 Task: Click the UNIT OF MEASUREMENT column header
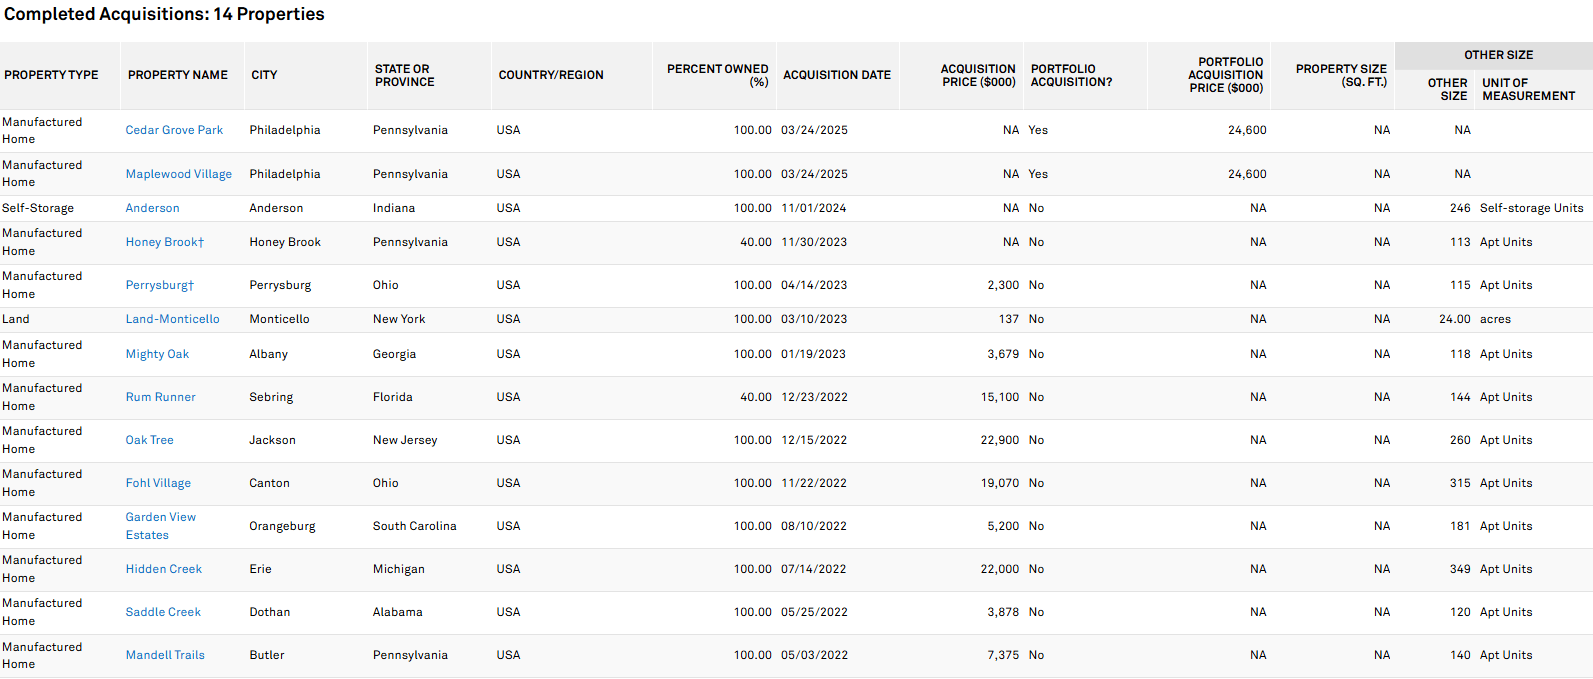tap(1528, 89)
